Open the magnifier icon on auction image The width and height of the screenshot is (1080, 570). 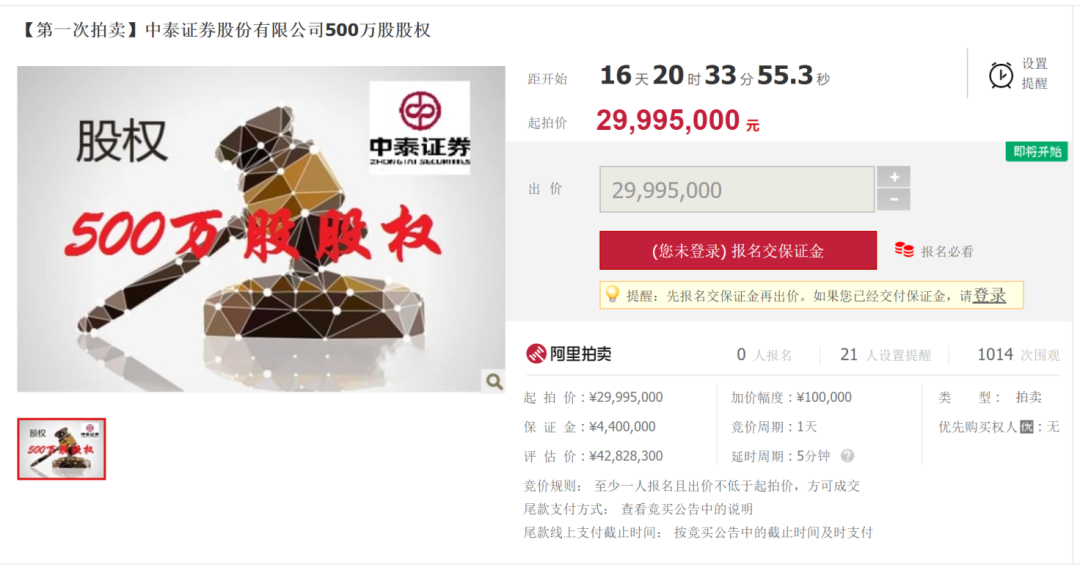(x=494, y=381)
